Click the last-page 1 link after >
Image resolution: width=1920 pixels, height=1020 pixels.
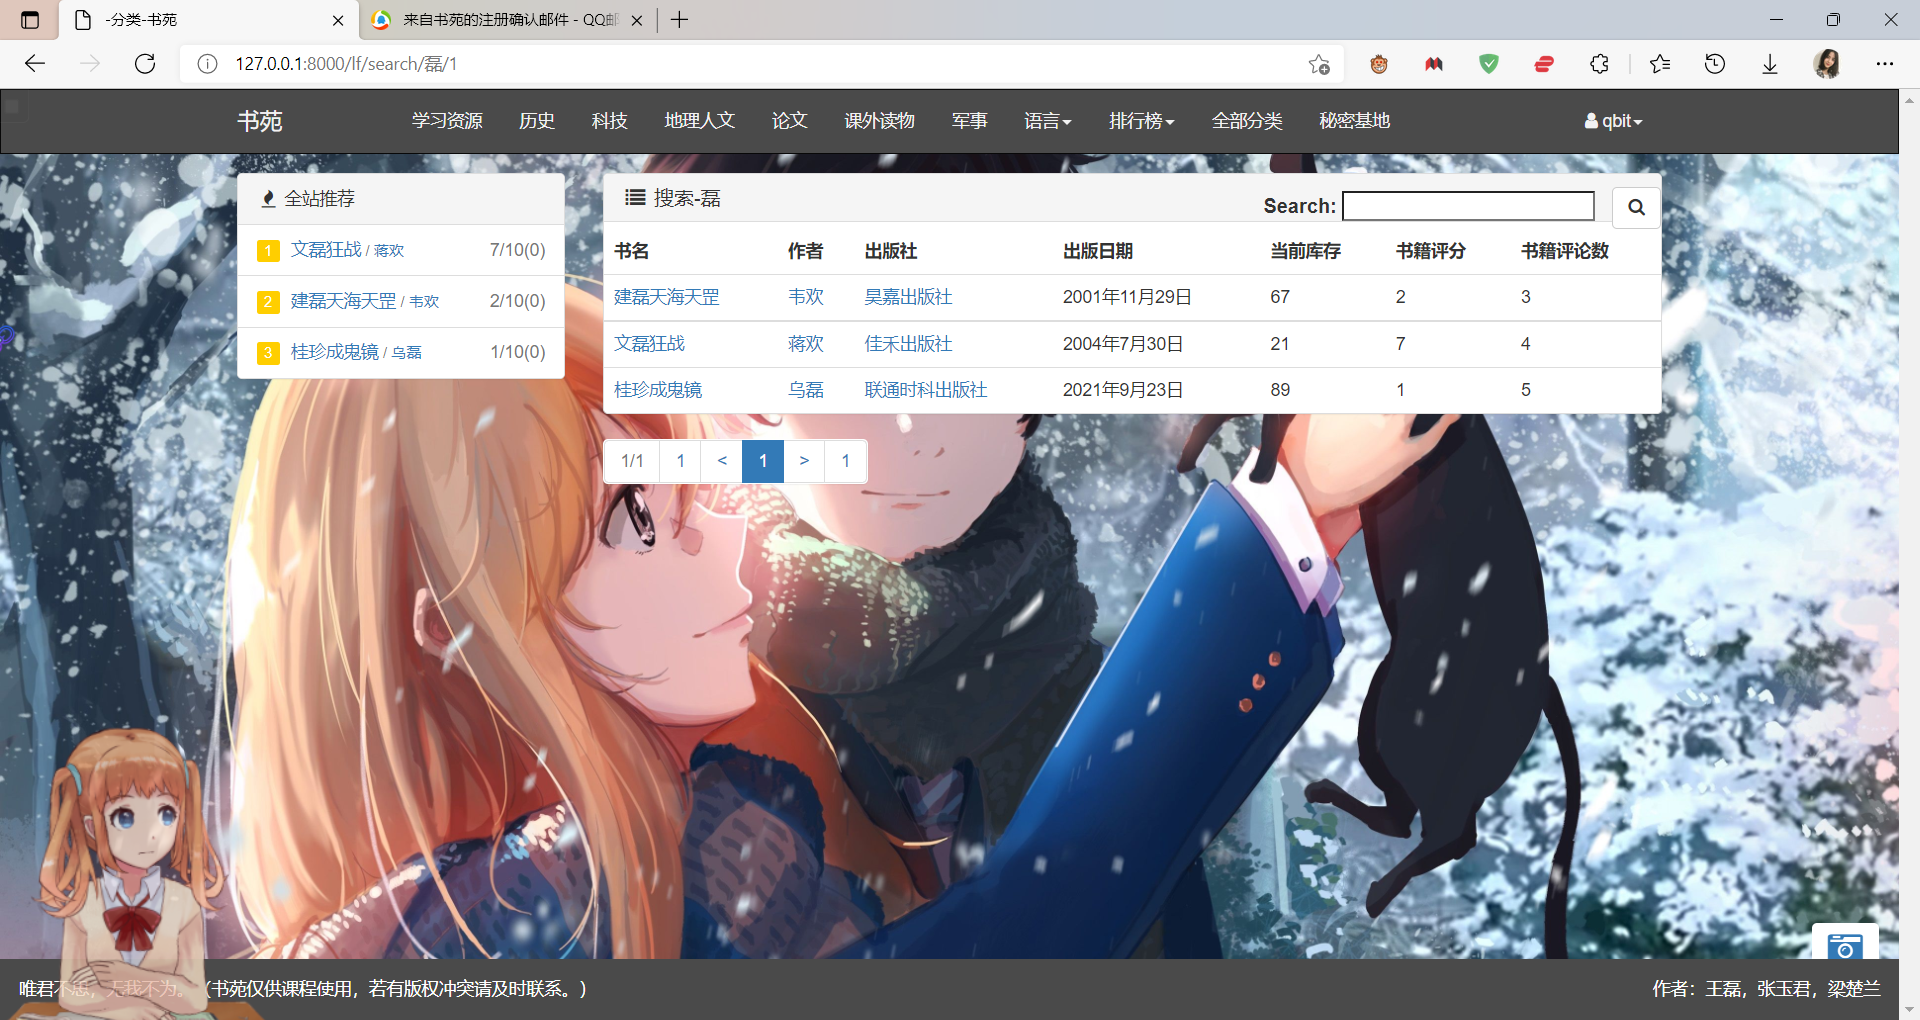pyautogui.click(x=845, y=461)
